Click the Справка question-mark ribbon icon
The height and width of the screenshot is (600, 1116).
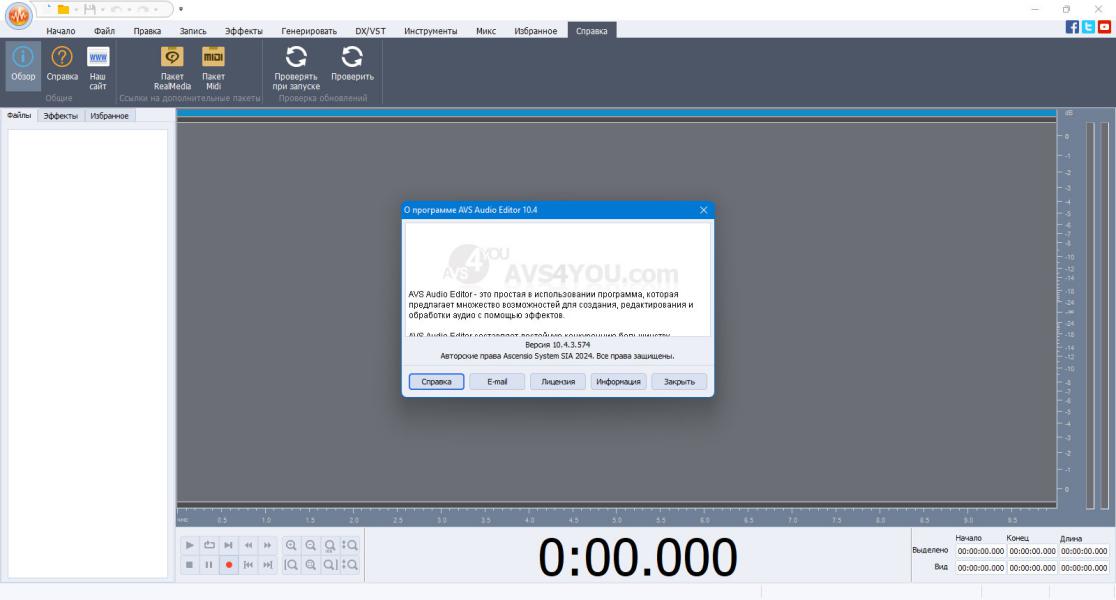pos(62,65)
